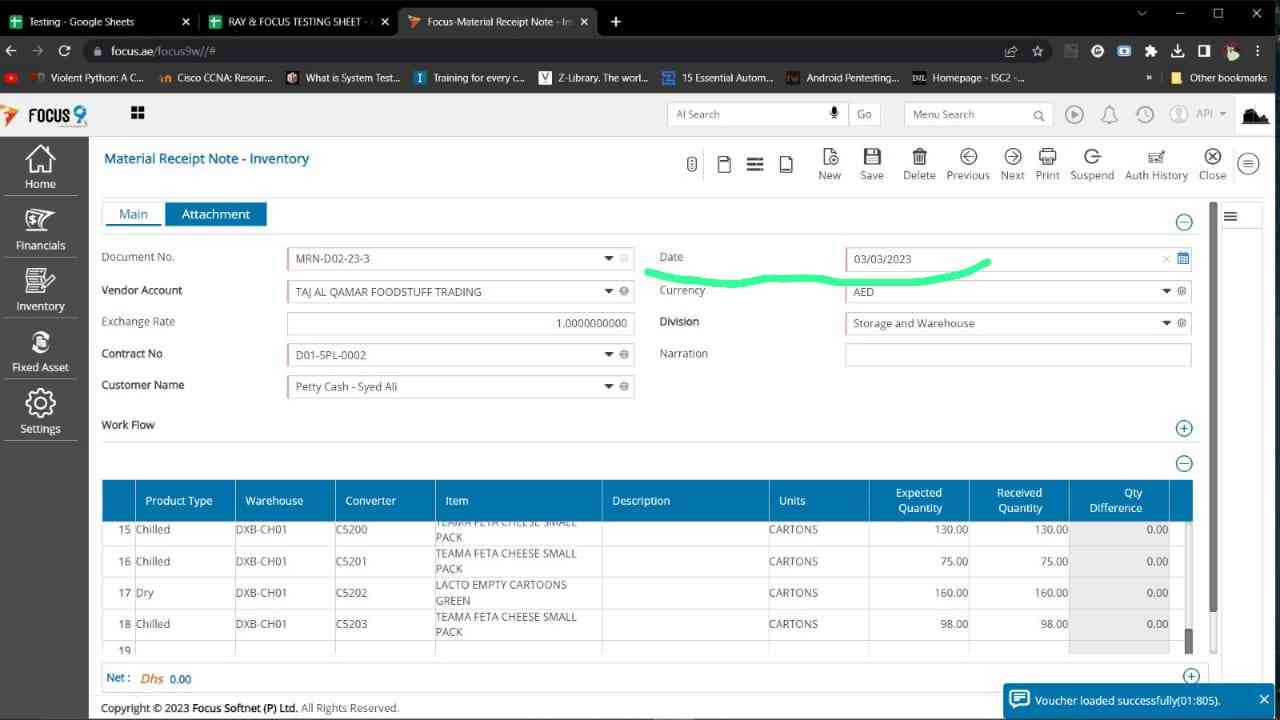The width and height of the screenshot is (1280, 720).
Task: Expand the Work Flow section
Action: pyautogui.click(x=1184, y=428)
